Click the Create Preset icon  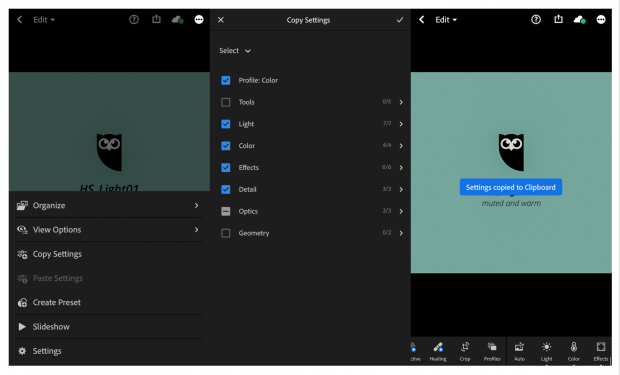pos(22,303)
